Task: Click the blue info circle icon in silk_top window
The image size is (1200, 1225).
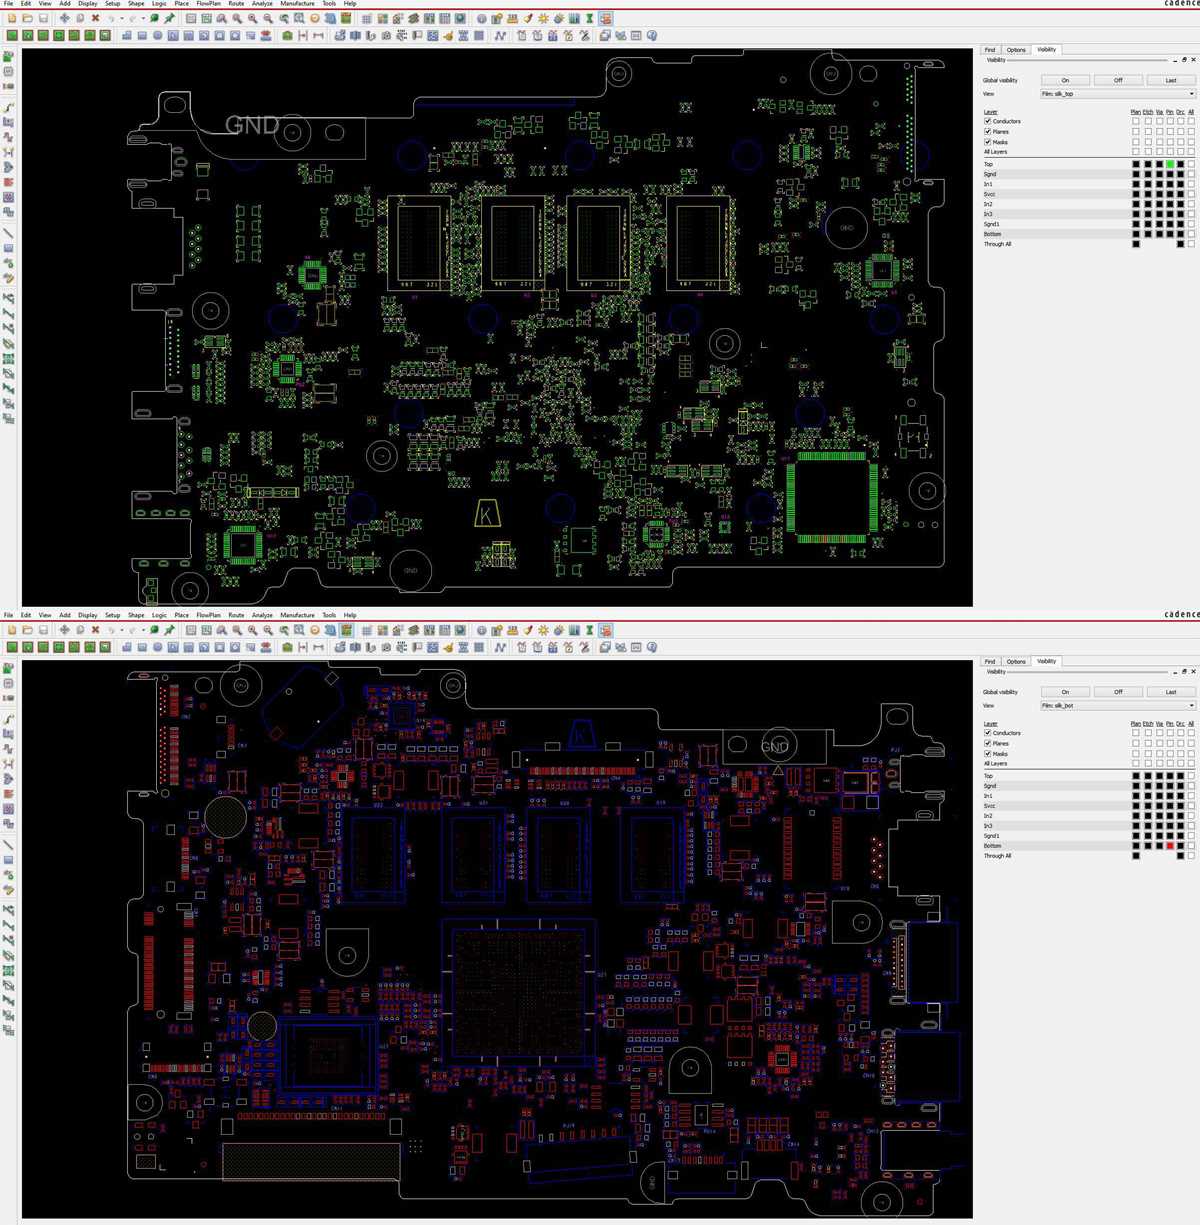Action: [482, 18]
